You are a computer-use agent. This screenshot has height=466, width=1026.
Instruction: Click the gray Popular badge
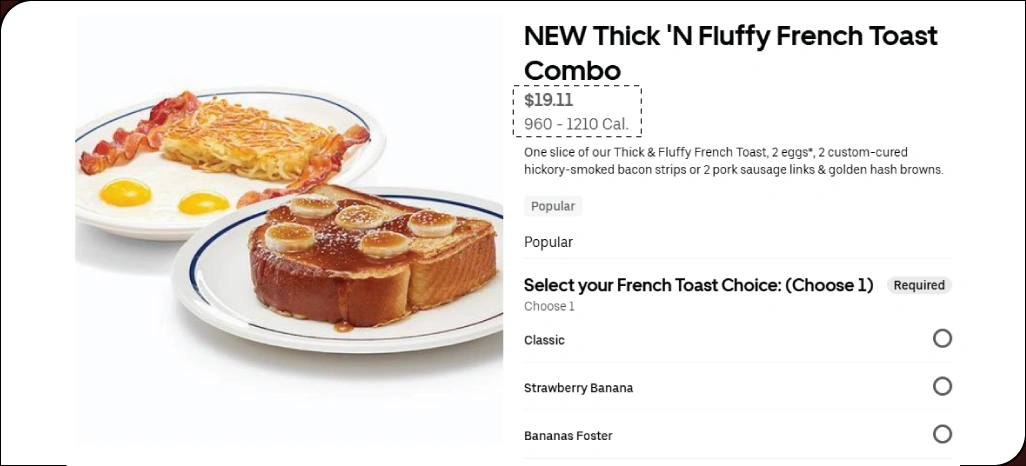[553, 207]
